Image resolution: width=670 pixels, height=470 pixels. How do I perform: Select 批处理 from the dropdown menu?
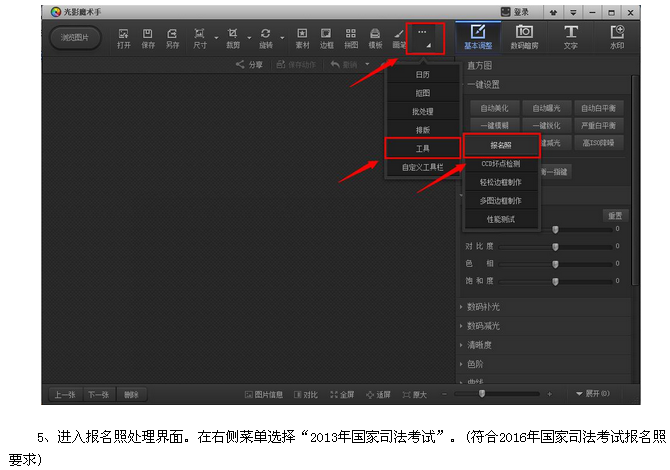coord(423,112)
